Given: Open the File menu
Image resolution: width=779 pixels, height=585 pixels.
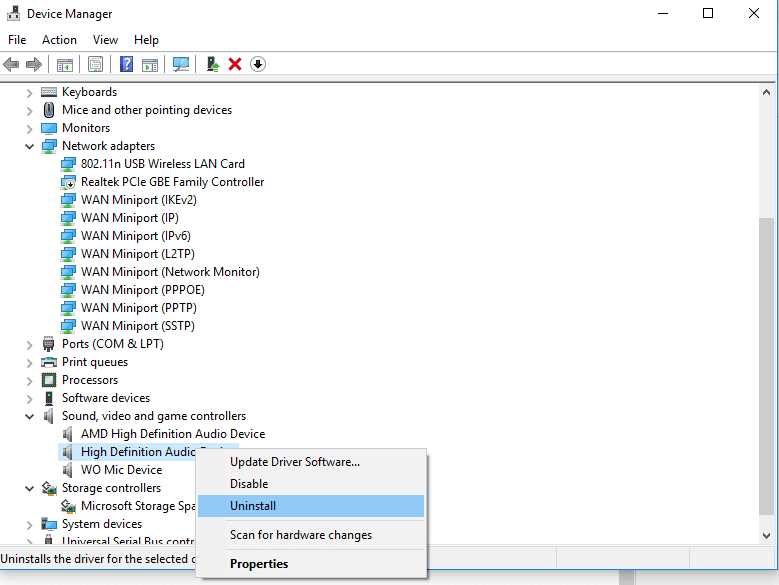Looking at the screenshot, I should pyautogui.click(x=17, y=40).
